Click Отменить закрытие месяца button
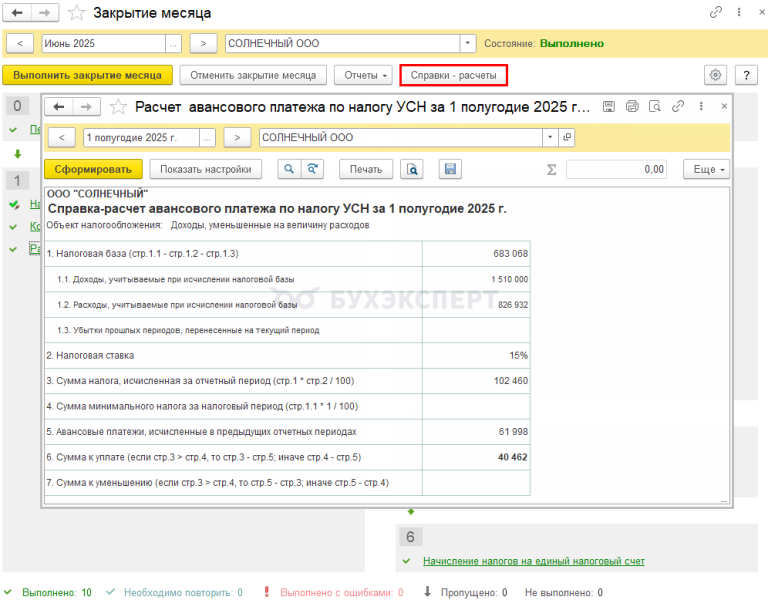The image size is (768, 600). point(253,75)
